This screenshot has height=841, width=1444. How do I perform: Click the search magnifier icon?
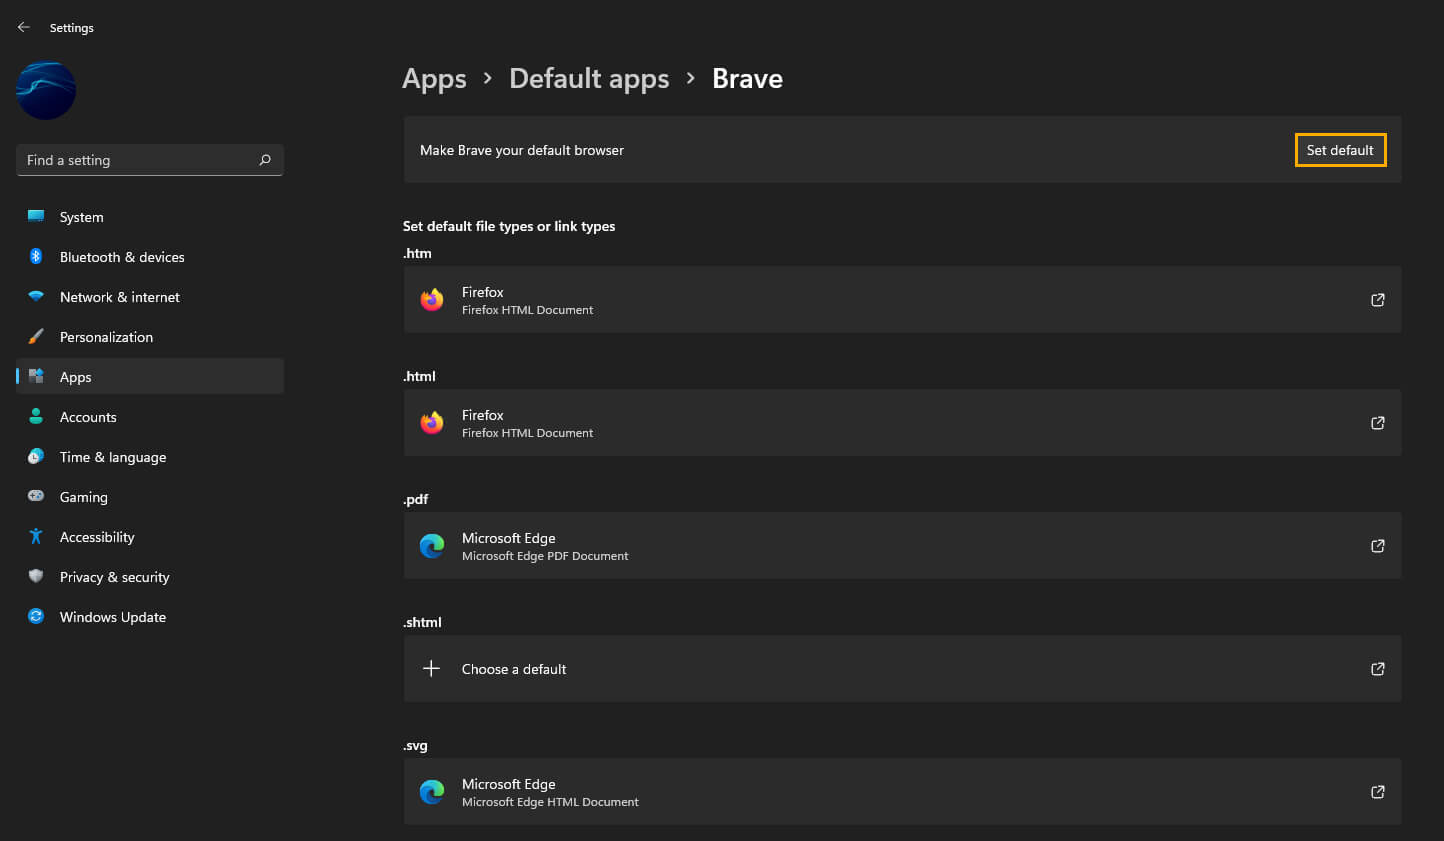click(265, 160)
